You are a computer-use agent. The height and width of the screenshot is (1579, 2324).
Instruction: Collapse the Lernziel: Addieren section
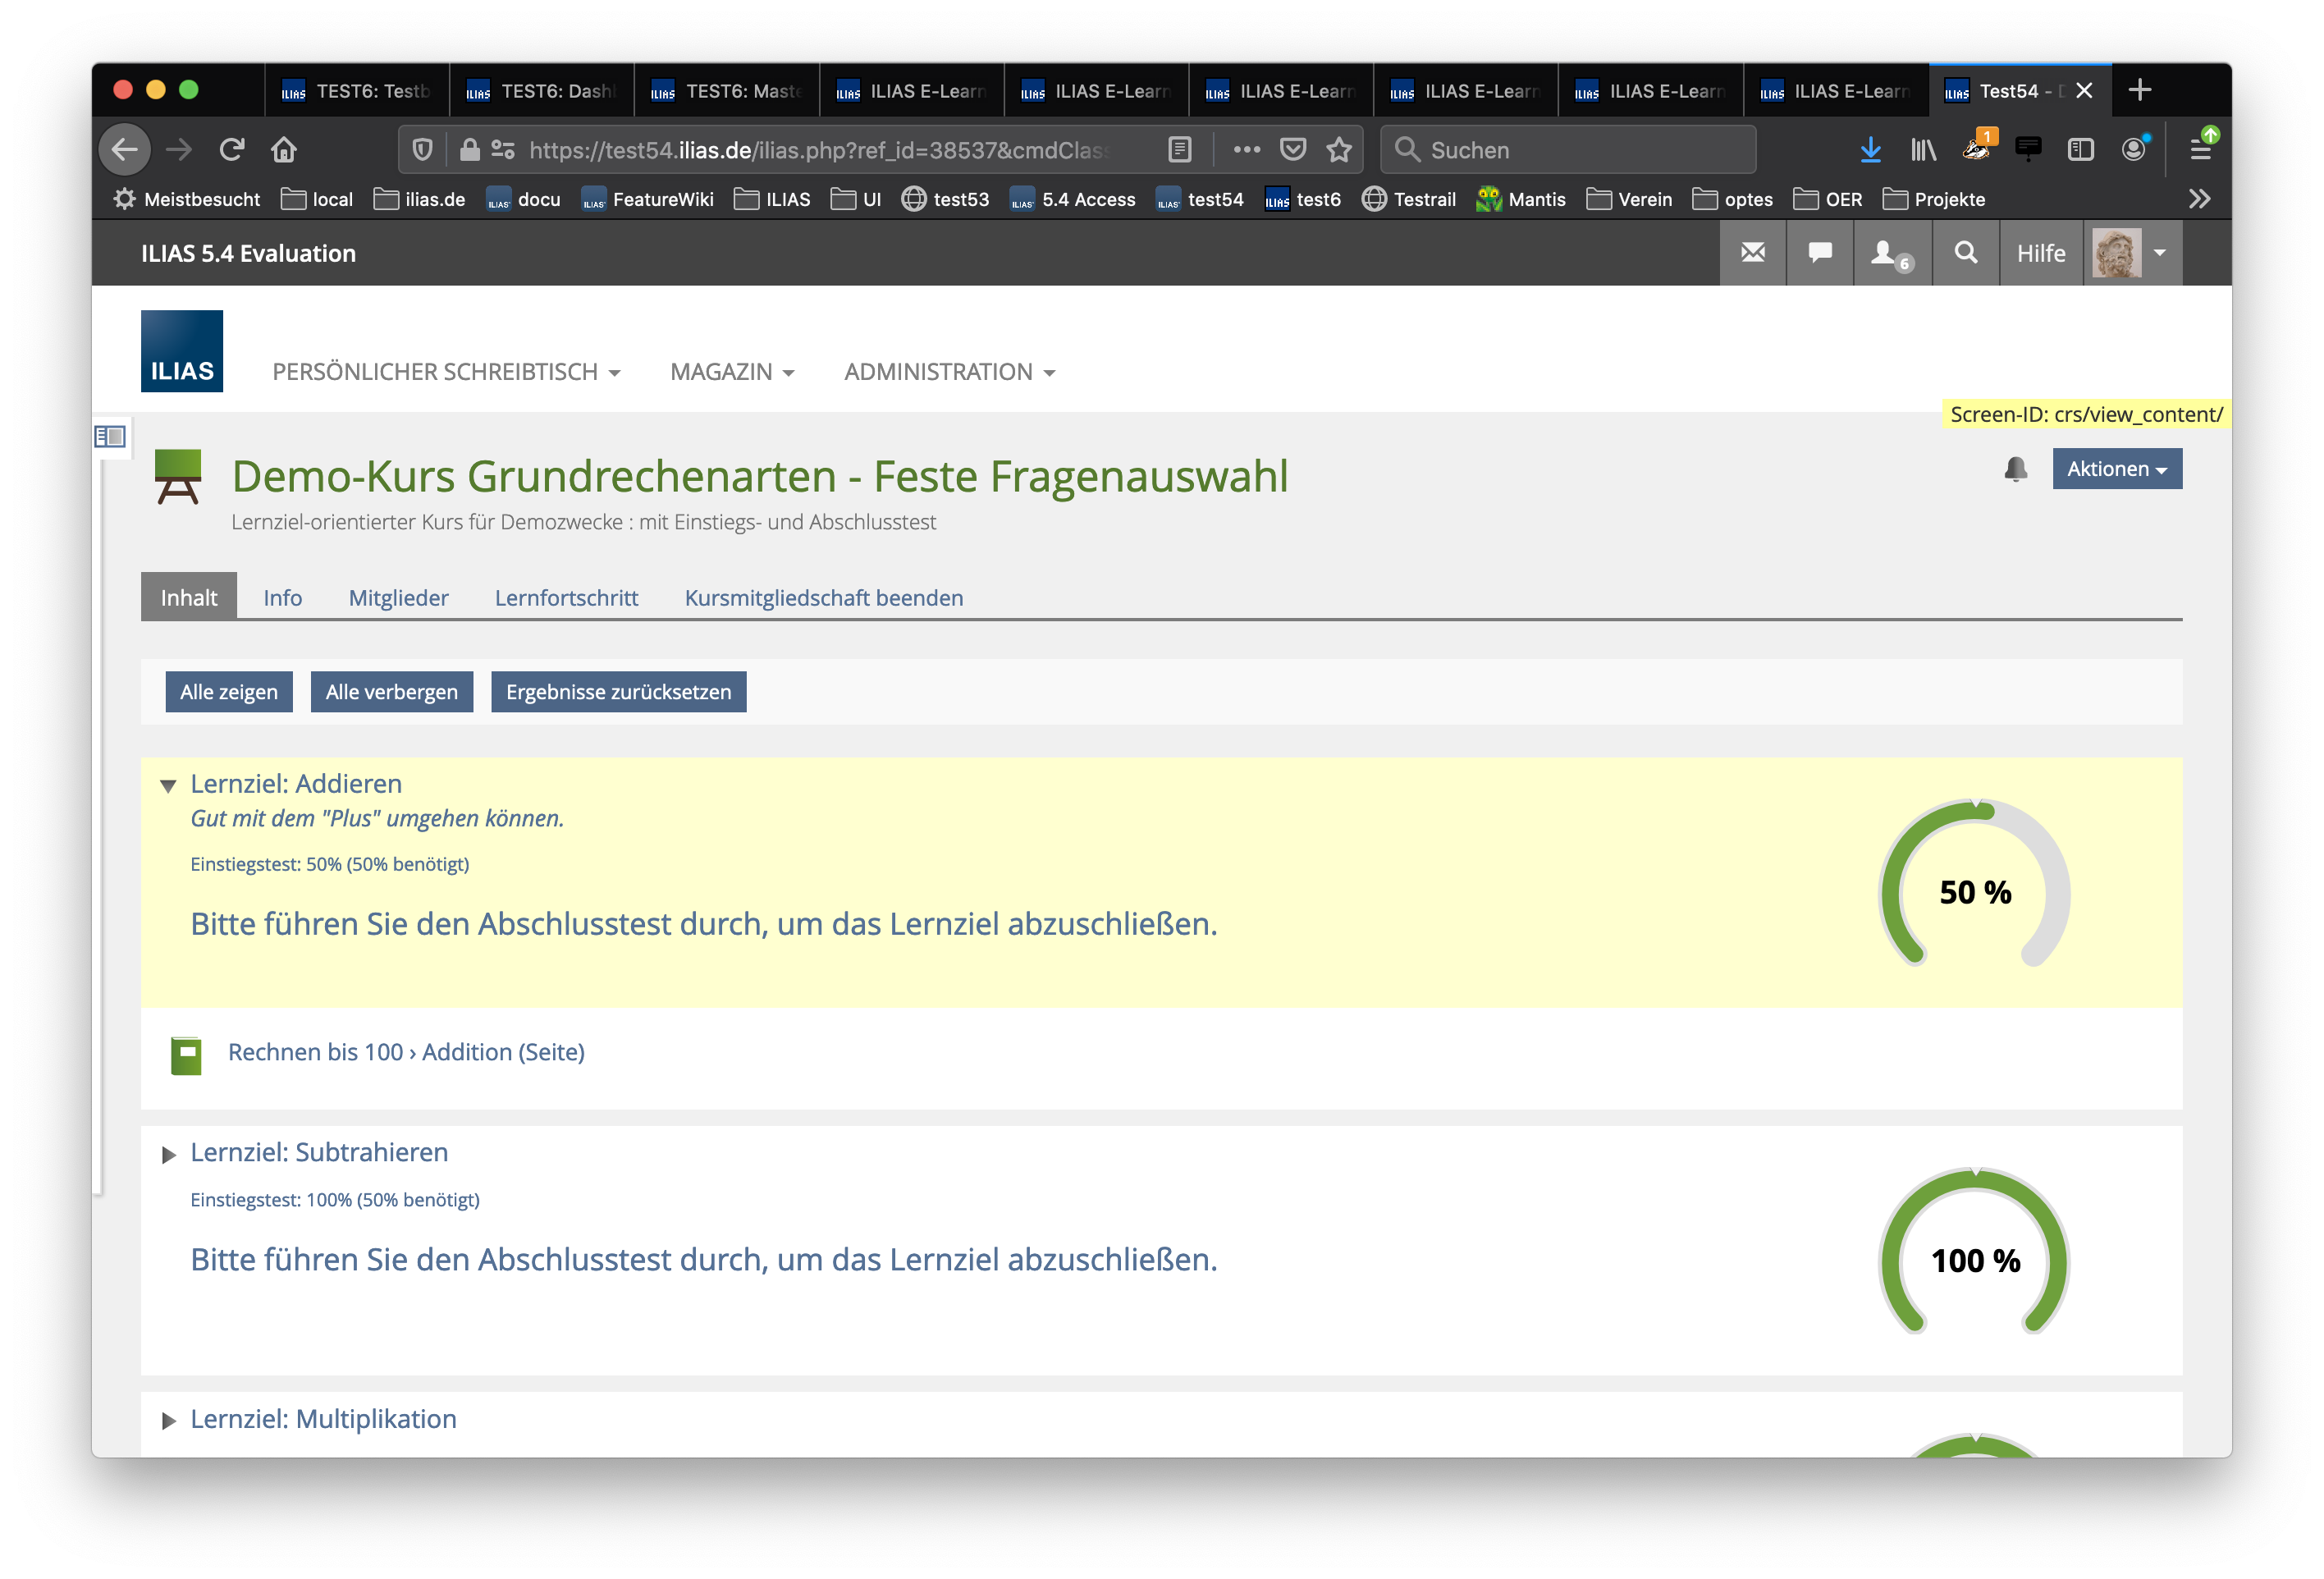[x=168, y=786]
